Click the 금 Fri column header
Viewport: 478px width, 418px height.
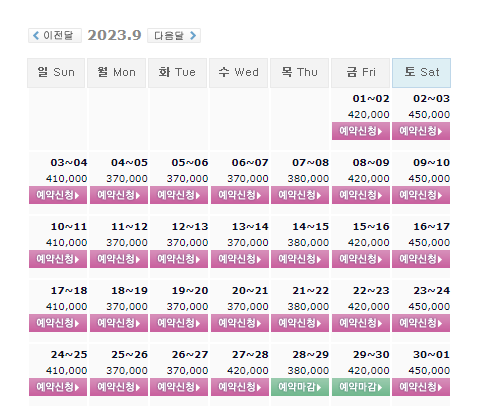(x=360, y=73)
